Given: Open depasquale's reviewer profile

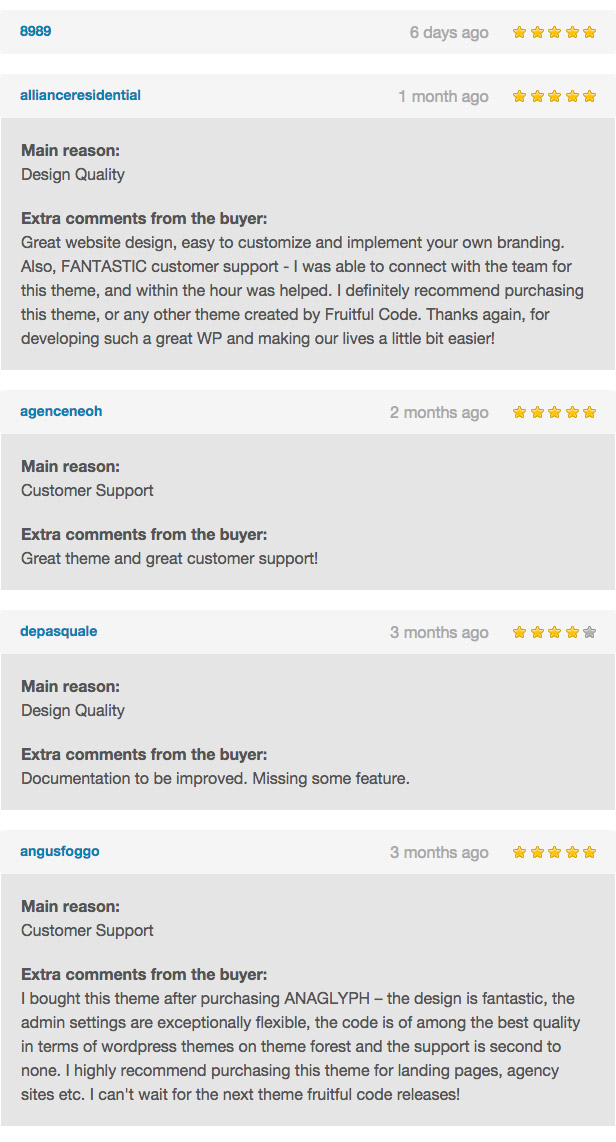Looking at the screenshot, I should pyautogui.click(x=59, y=631).
